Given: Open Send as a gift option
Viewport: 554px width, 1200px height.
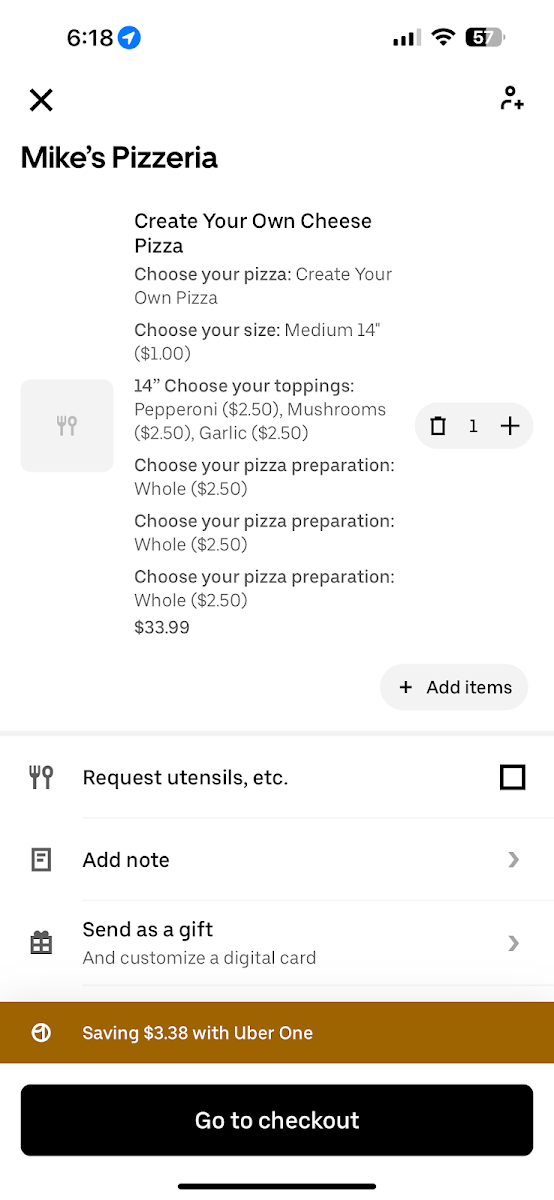Looking at the screenshot, I should tap(277, 943).
